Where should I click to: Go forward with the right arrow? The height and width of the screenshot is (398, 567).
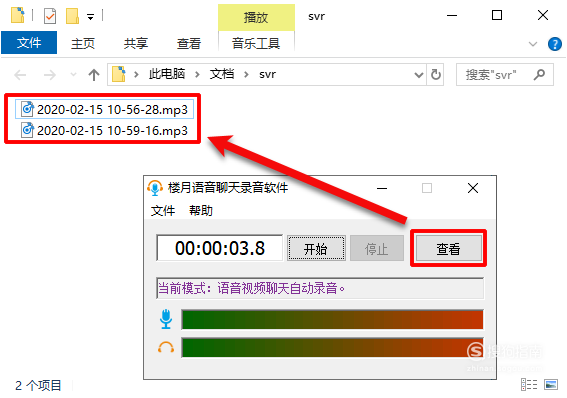pos(50,75)
